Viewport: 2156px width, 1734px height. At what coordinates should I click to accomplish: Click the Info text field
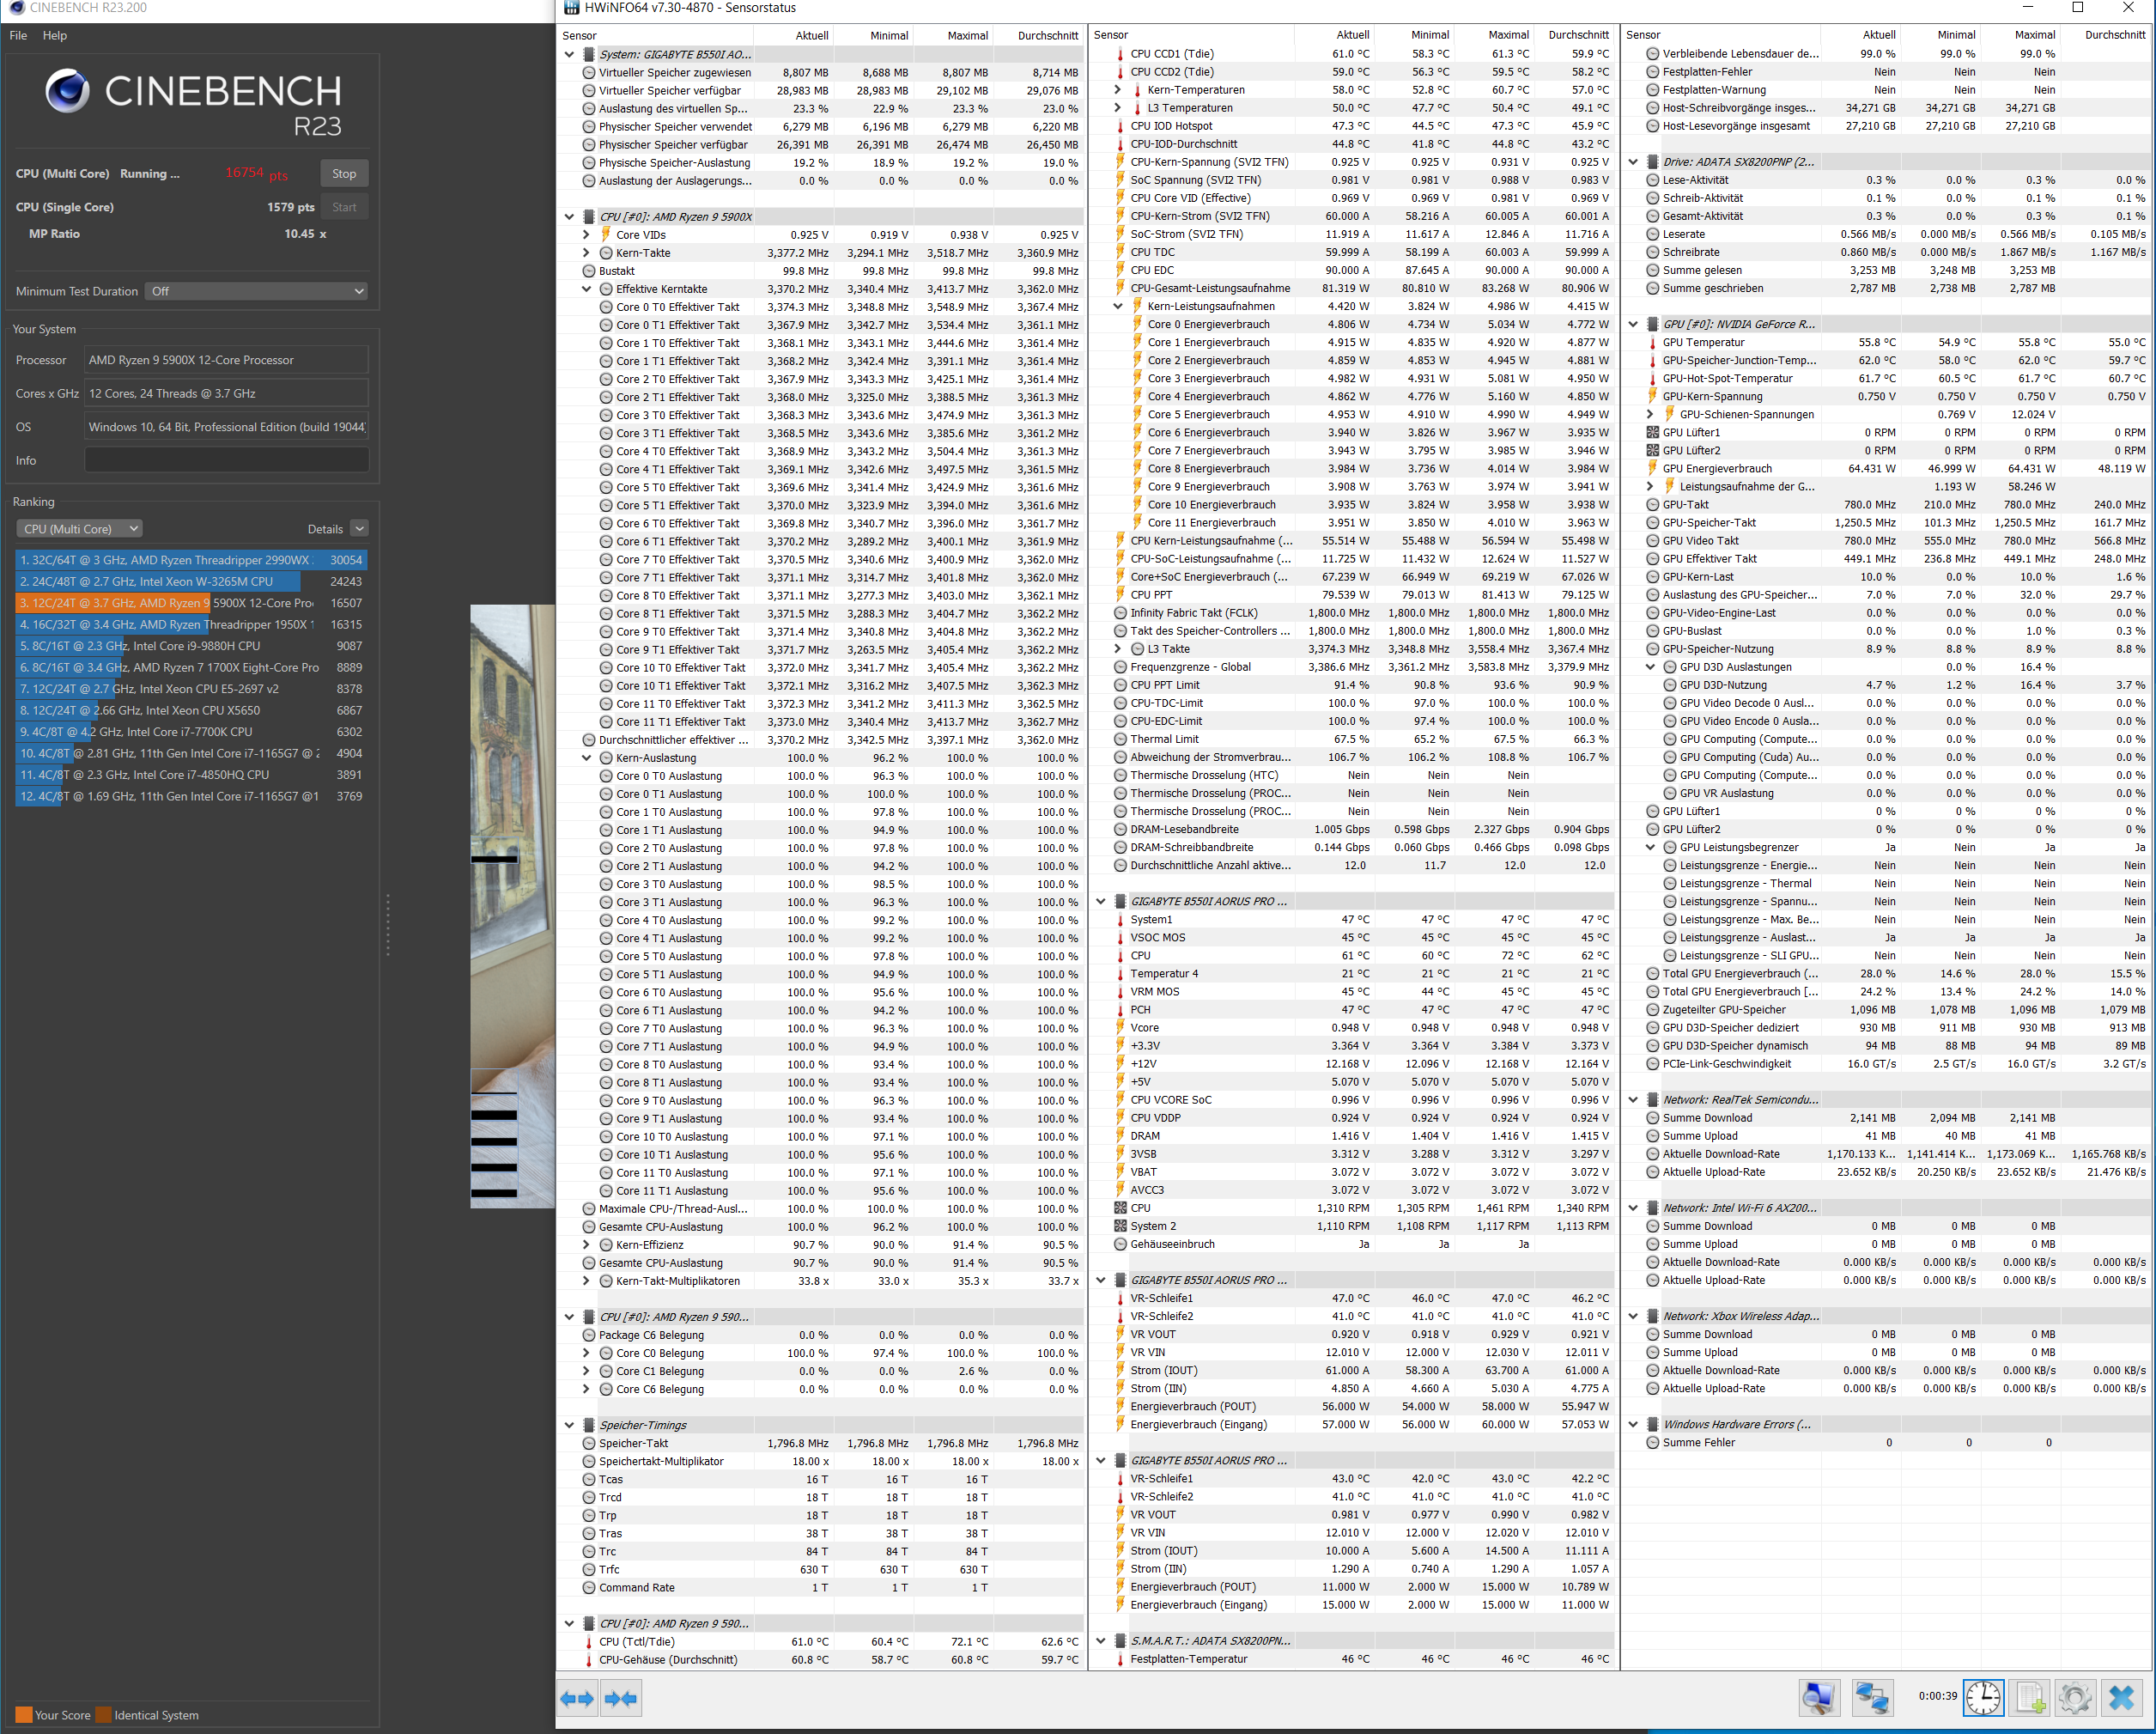(x=226, y=460)
